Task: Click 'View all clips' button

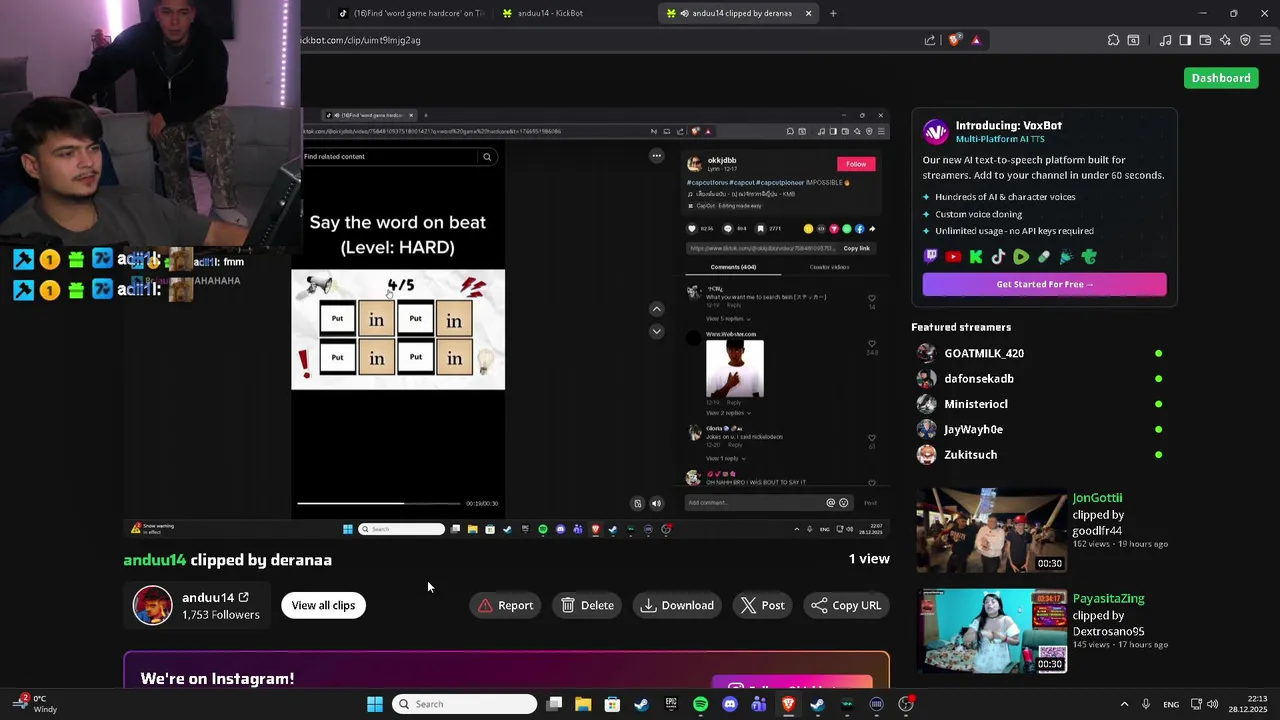Action: click(323, 605)
